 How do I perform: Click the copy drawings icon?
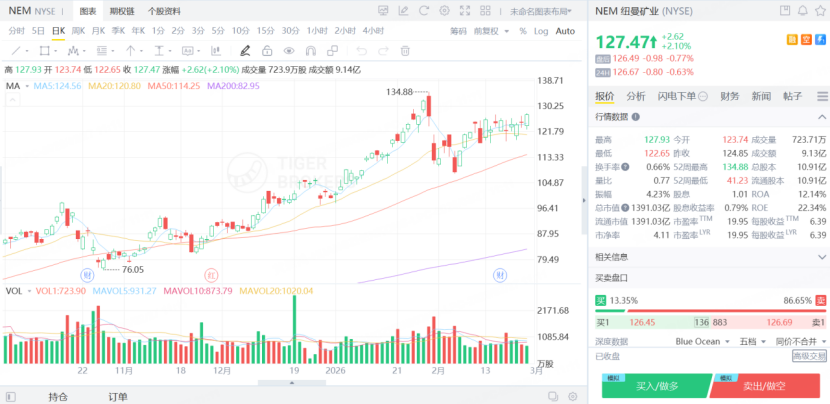click(x=332, y=51)
